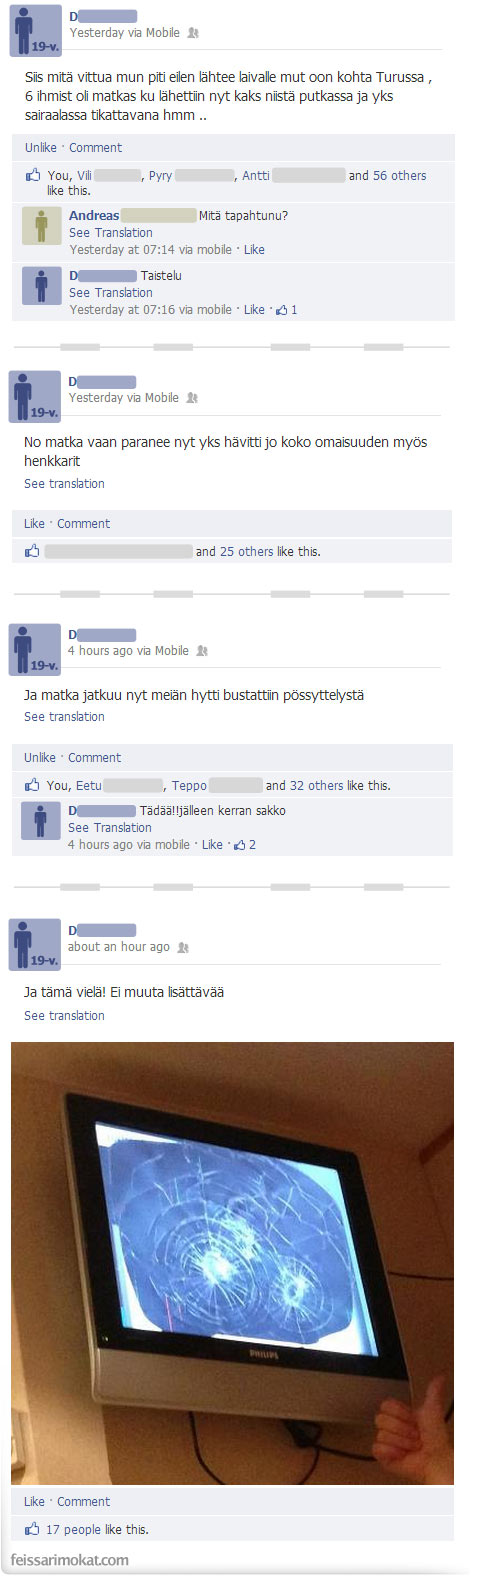Click Andreas's commenter avatar
The width and height of the screenshot is (479, 1576).
click(x=42, y=226)
